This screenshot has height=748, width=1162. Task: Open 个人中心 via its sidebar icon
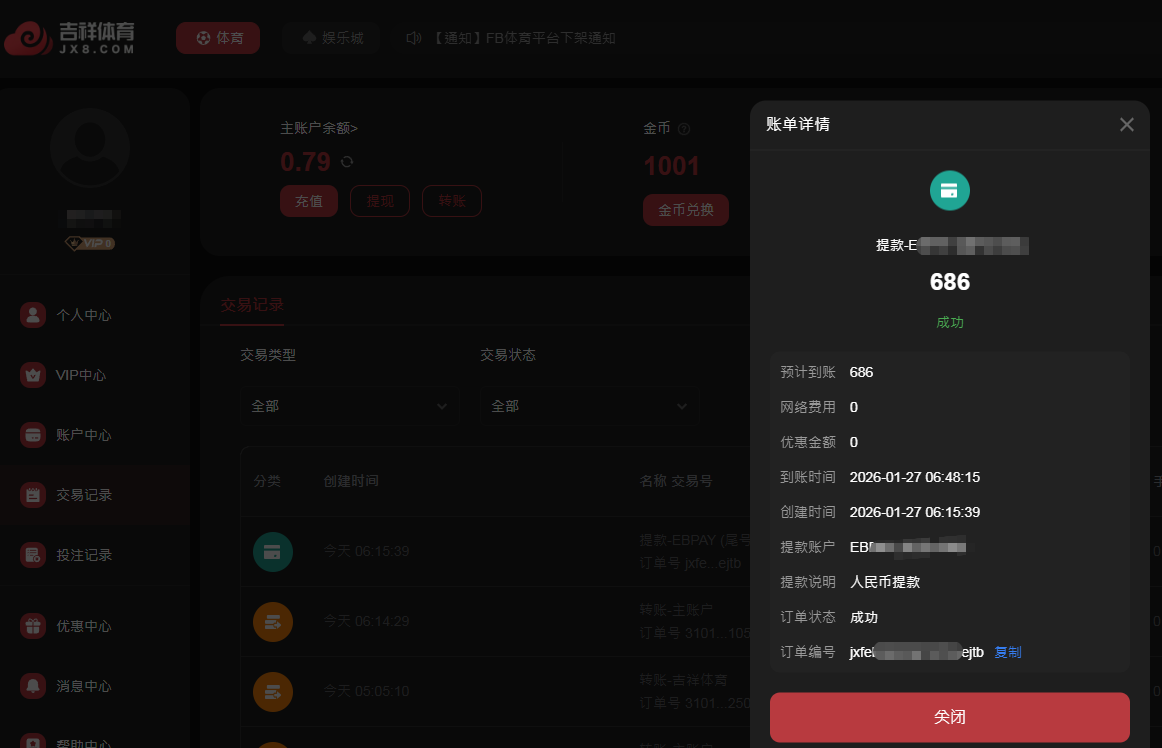click(x=31, y=314)
